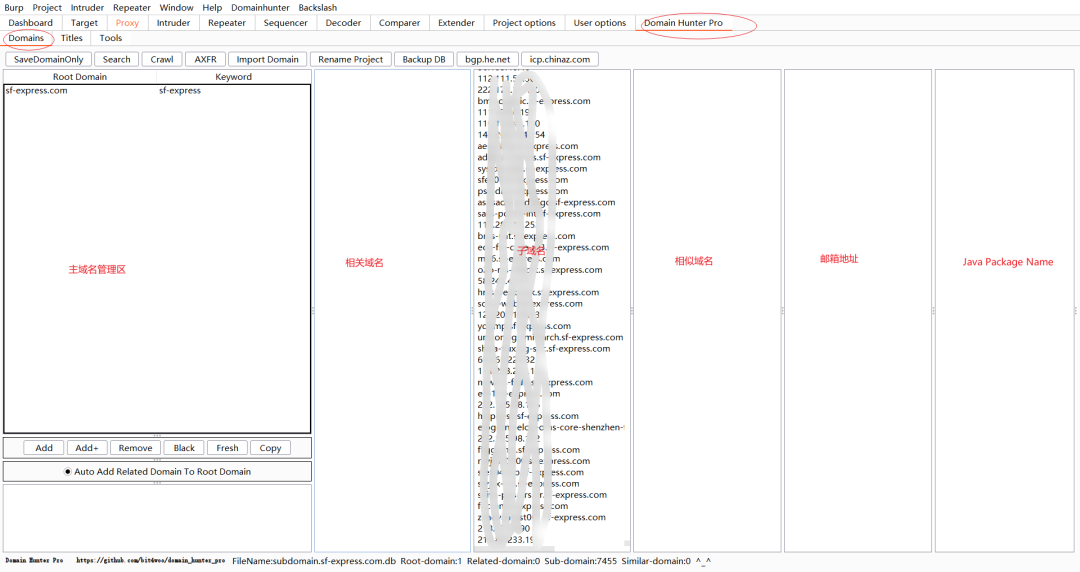Copy the selected domains
Image resolution: width=1080 pixels, height=572 pixels.
click(x=270, y=448)
